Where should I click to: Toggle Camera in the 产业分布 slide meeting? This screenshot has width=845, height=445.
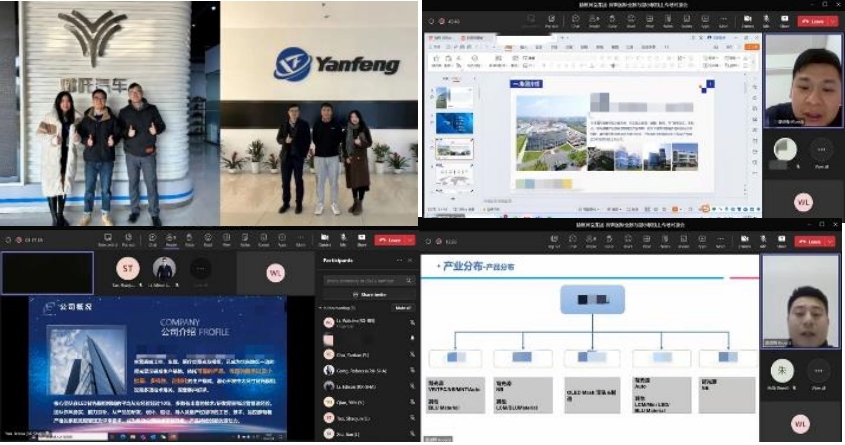[744, 241]
